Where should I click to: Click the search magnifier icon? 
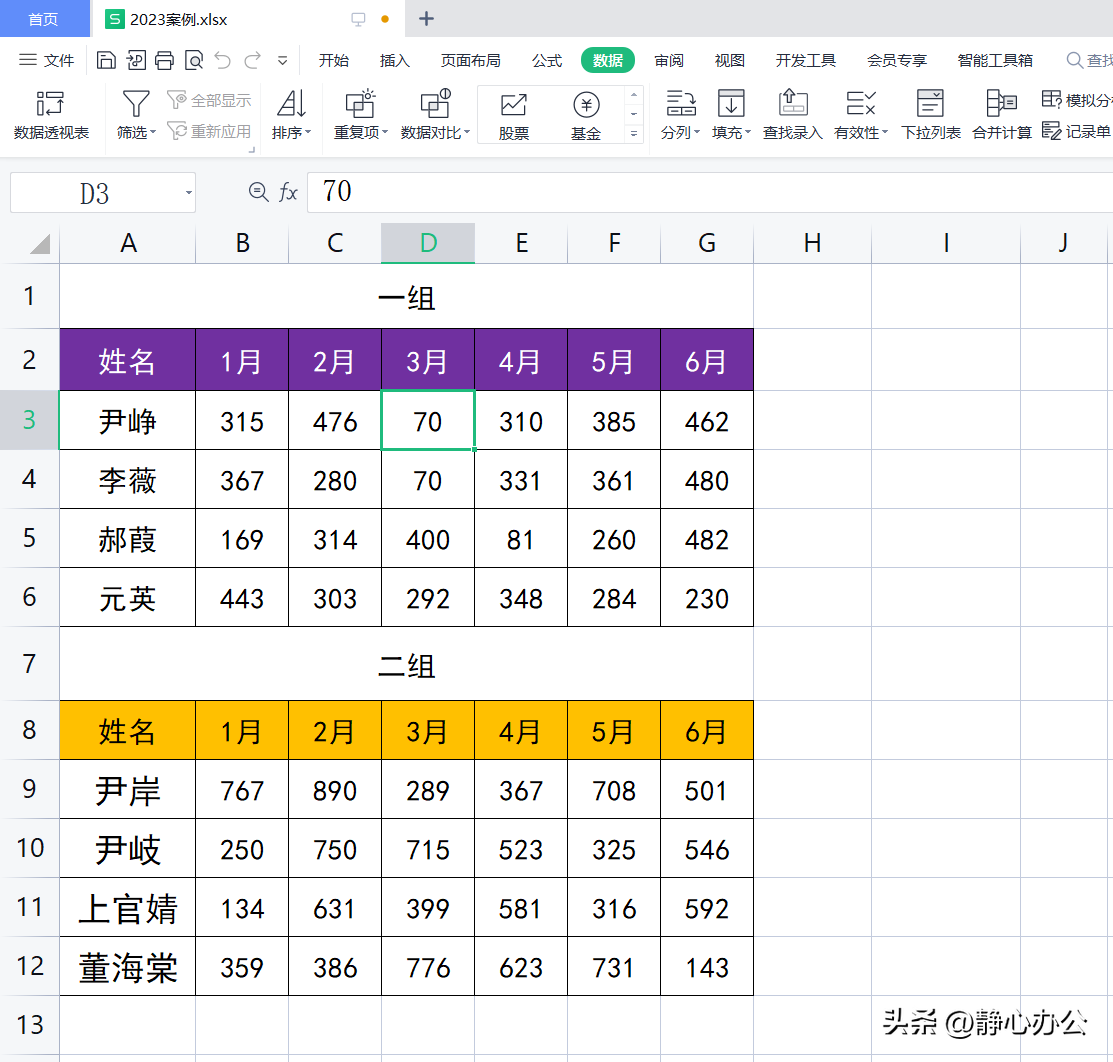tap(1075, 60)
